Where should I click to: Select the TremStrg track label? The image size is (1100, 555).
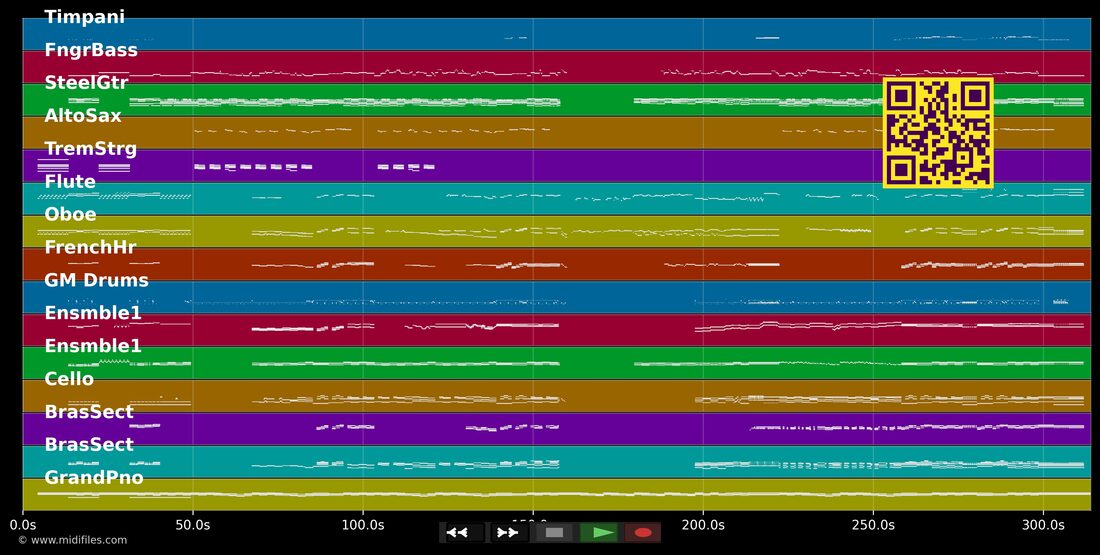[x=90, y=149]
